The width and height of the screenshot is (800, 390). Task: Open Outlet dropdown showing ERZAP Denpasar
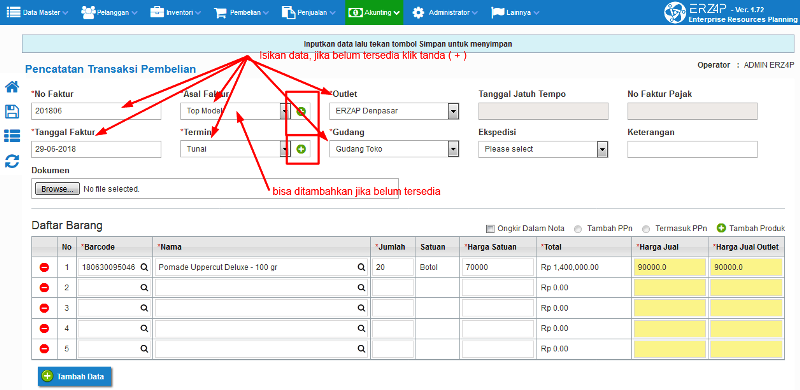point(394,111)
